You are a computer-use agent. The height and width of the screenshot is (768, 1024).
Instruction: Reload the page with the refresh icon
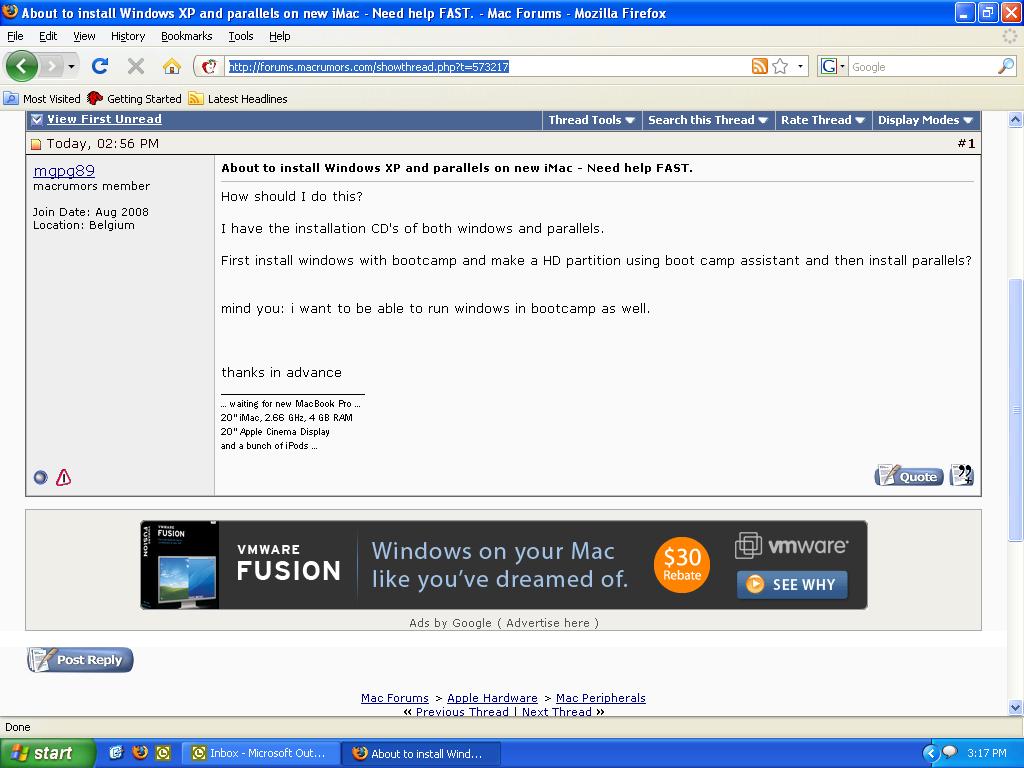[x=100, y=66]
